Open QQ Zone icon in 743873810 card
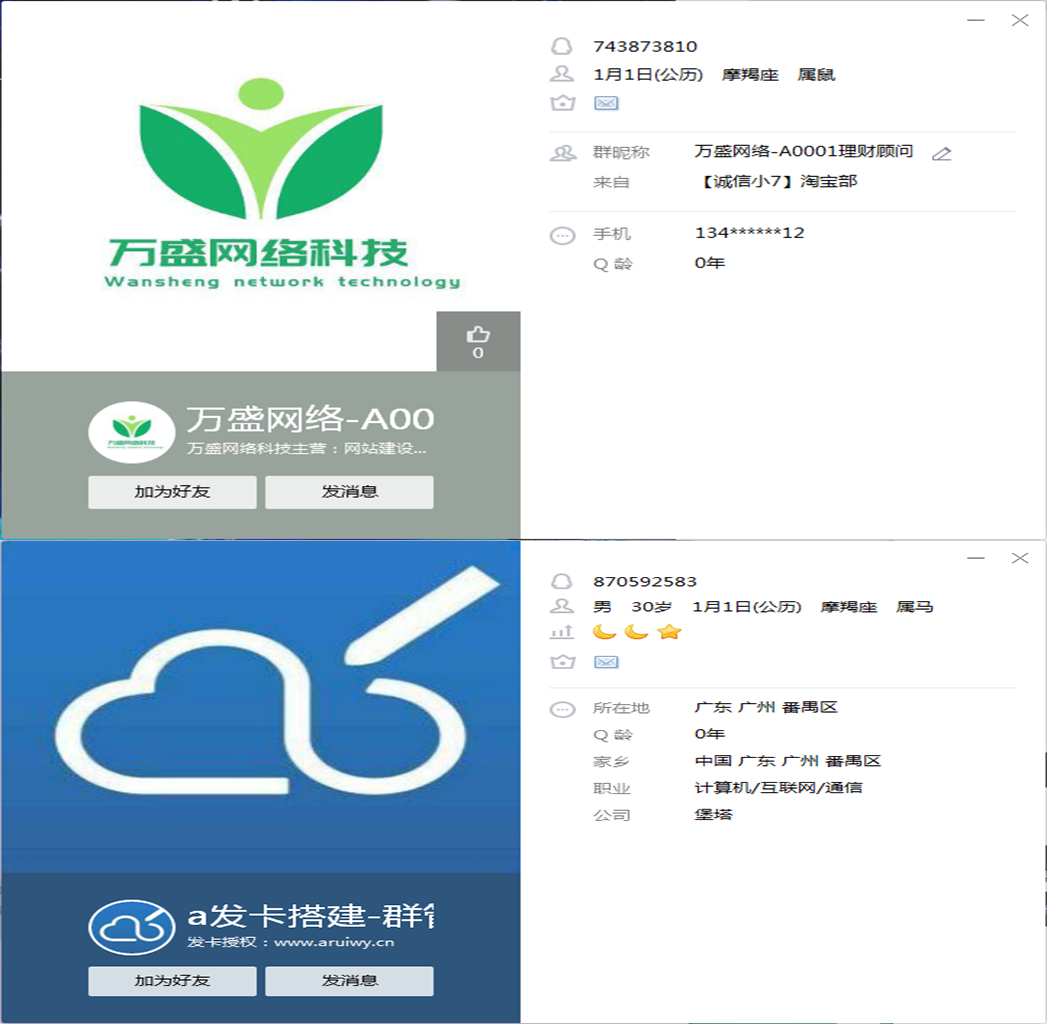This screenshot has height=1024, width=1047. (x=562, y=103)
